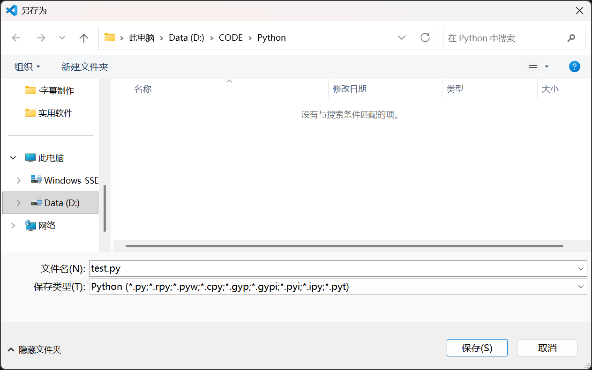Select Windows SSD drive in sidebar

point(64,180)
